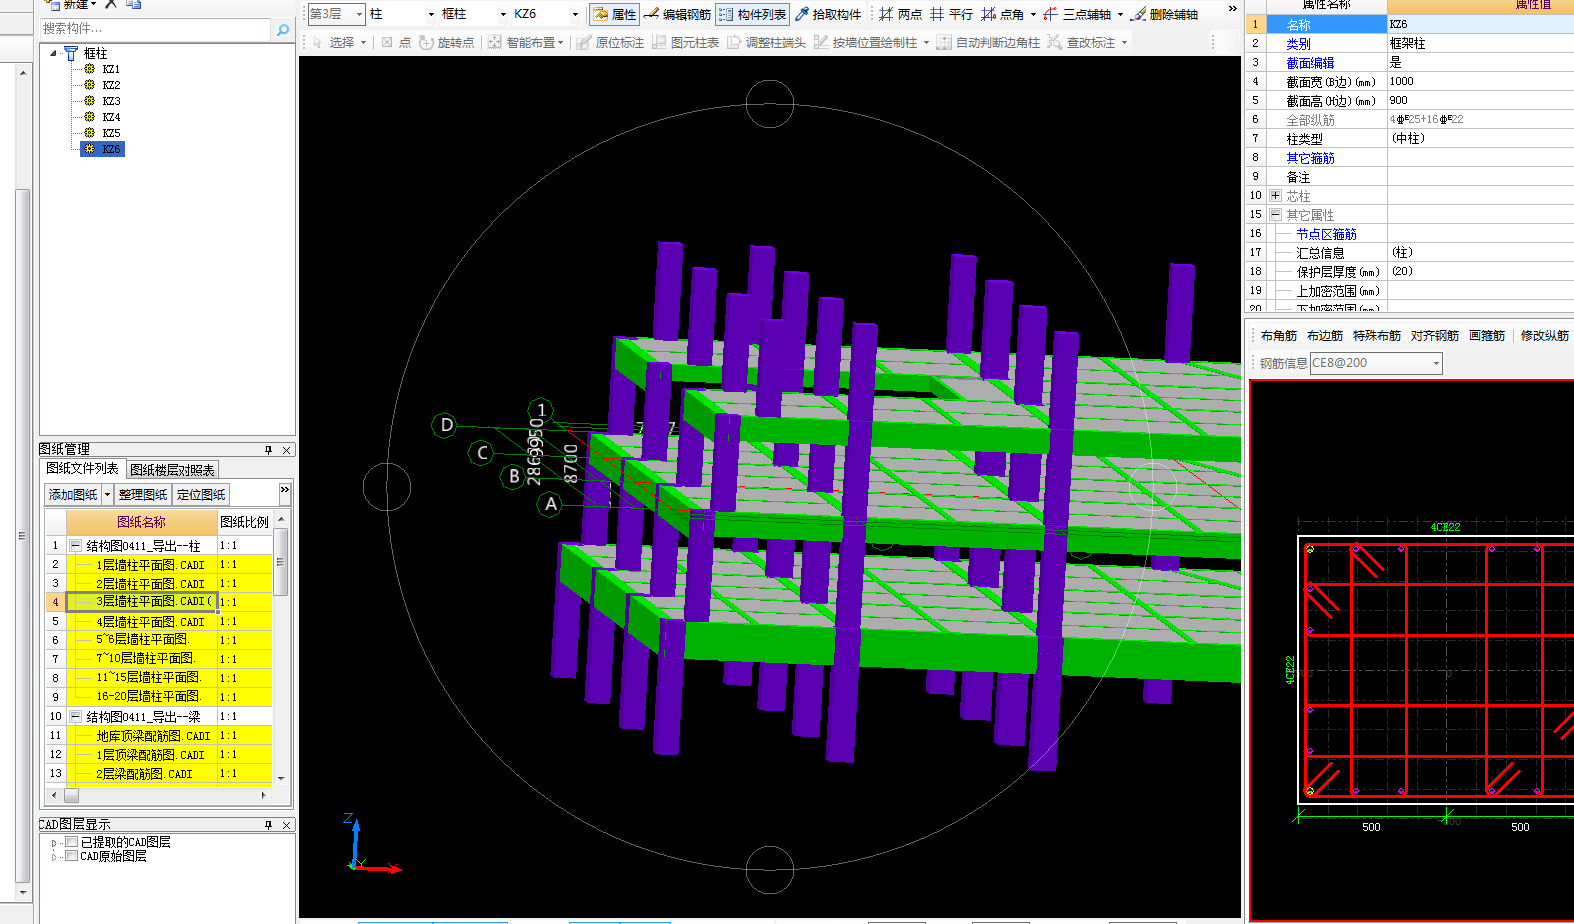Choose the 两点 auxiliary axis tool
1574x924 pixels.
(x=900, y=14)
